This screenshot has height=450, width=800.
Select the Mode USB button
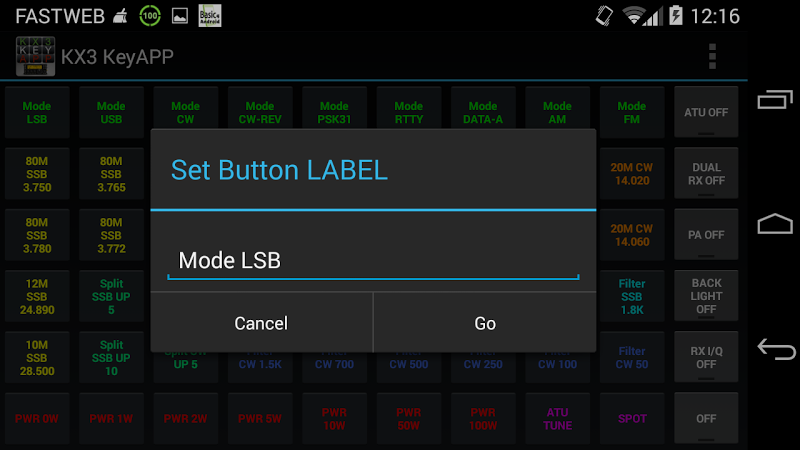click(111, 112)
